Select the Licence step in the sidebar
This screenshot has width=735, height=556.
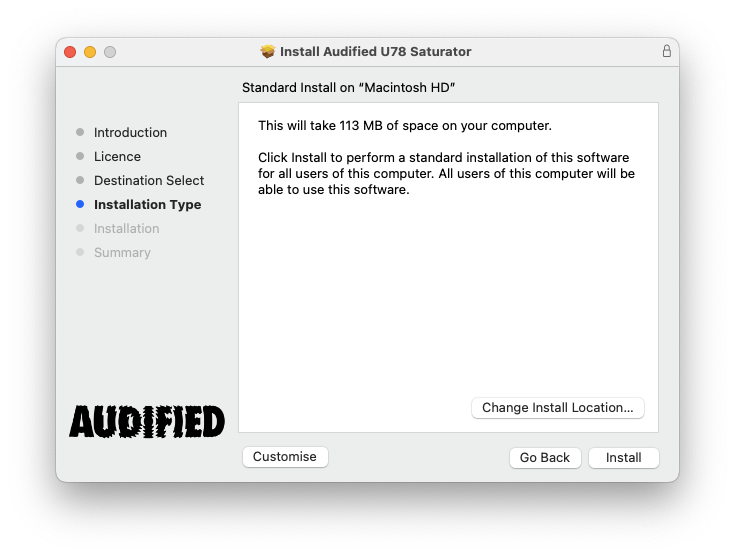coord(117,157)
